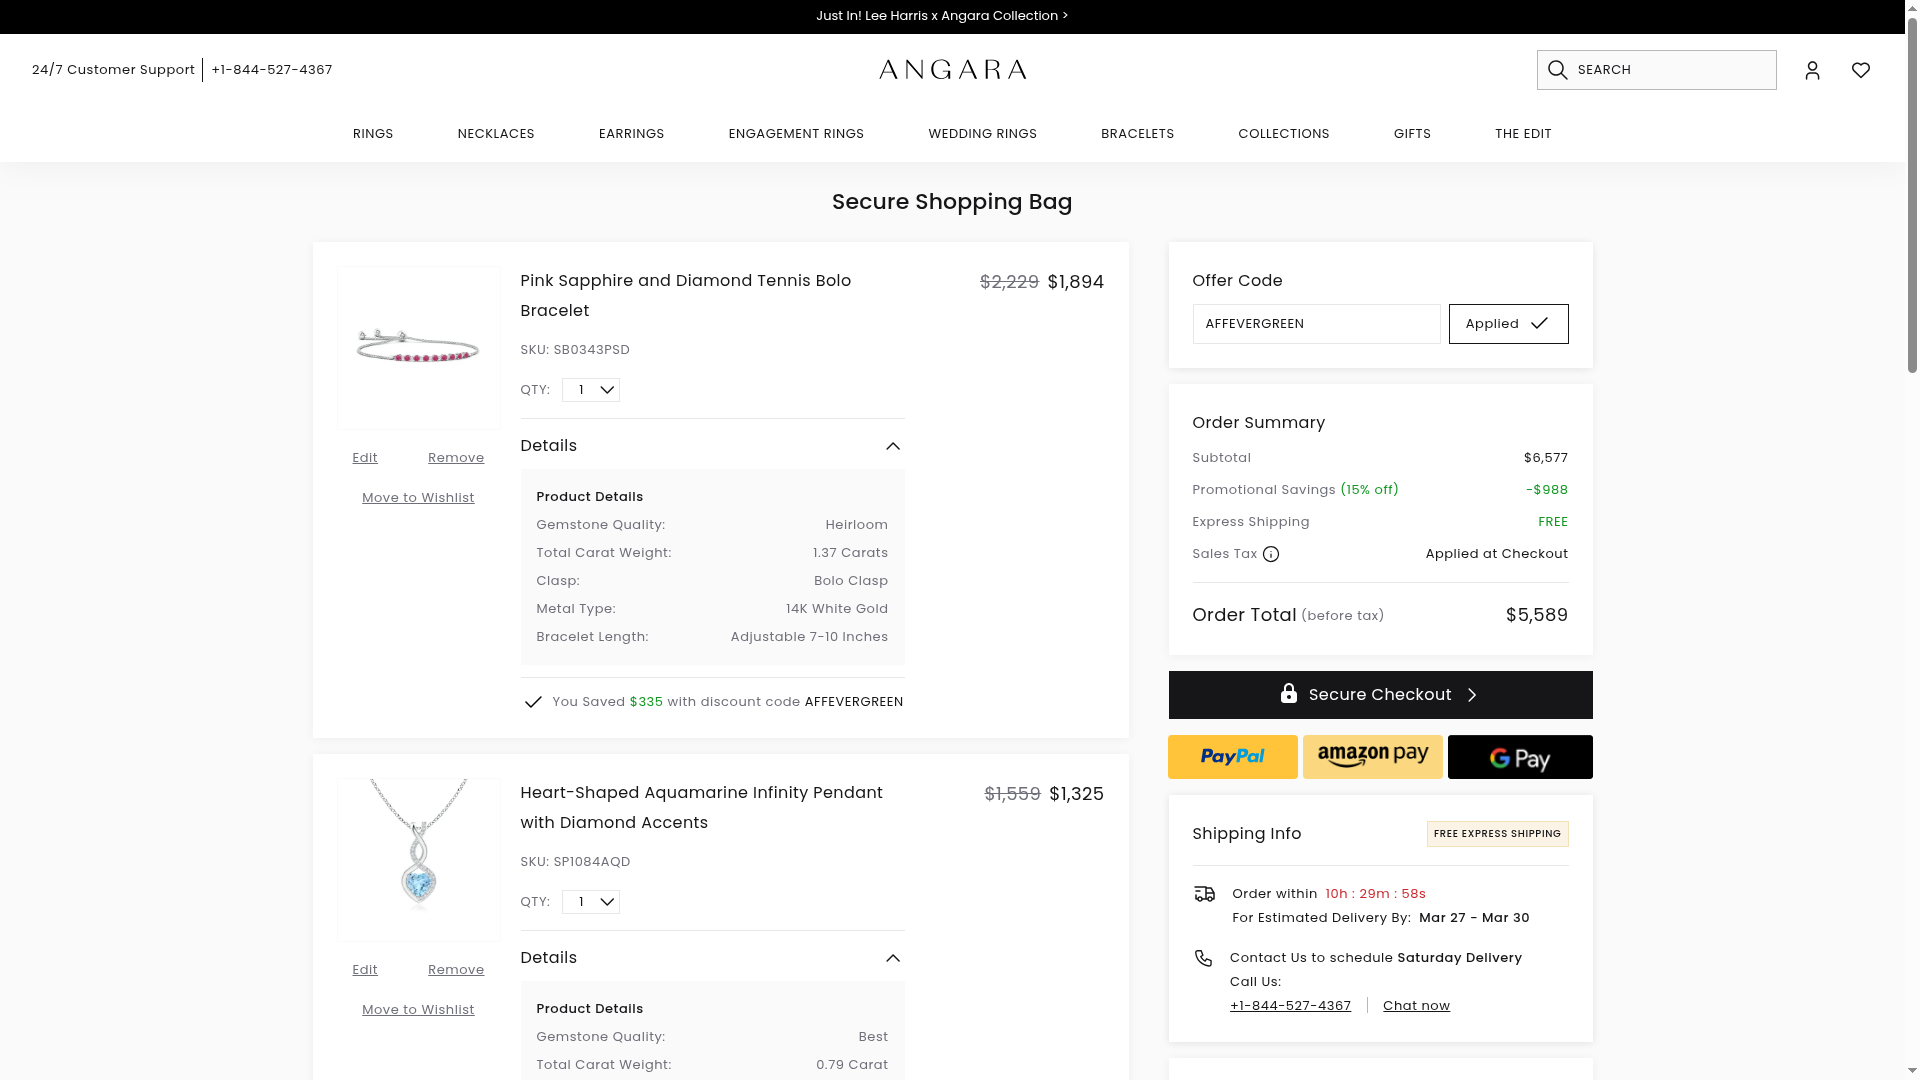Viewport: 1920px width, 1080px height.
Task: Click the Sales Tax info icon
Action: point(1270,554)
